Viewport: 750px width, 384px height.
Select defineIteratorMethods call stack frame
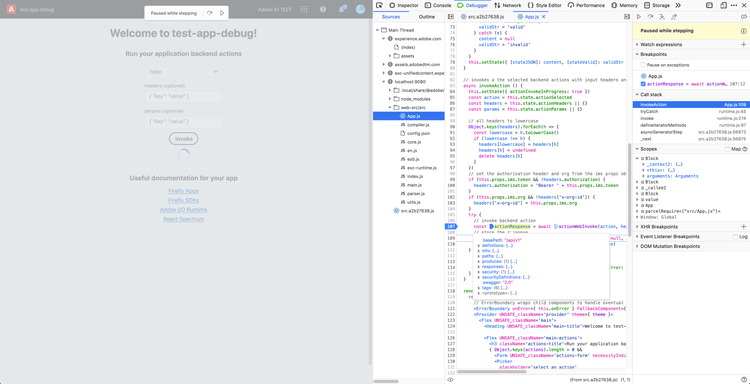[691, 125]
